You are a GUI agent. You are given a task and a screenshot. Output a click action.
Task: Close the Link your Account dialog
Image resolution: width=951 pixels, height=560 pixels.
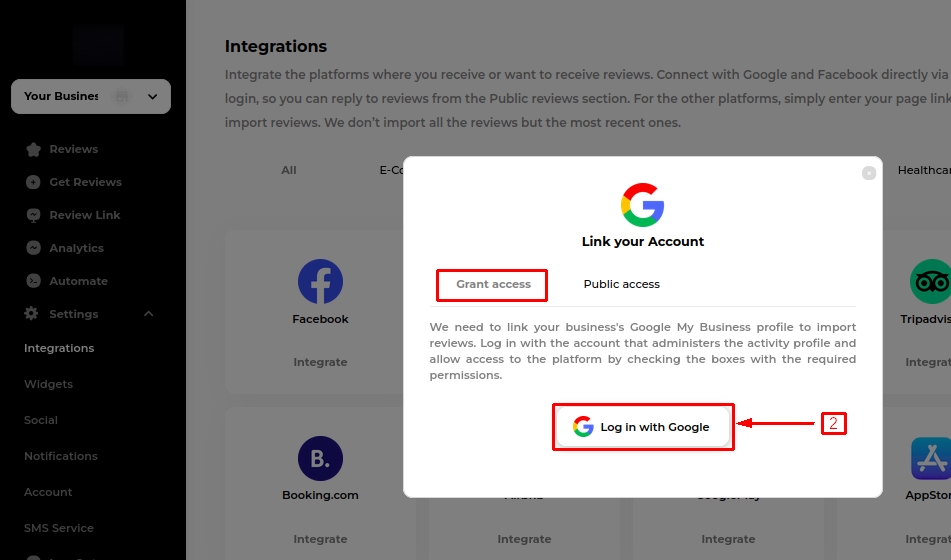click(x=869, y=173)
